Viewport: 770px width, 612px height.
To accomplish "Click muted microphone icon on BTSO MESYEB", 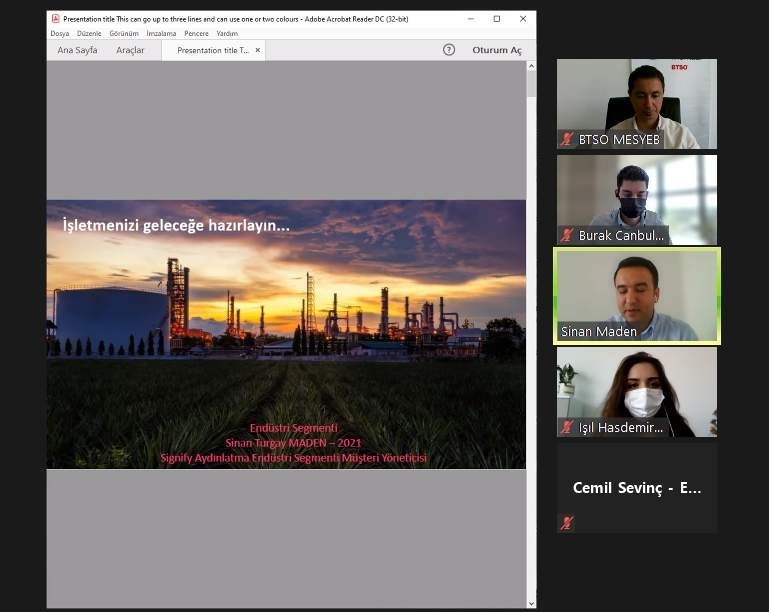I will (567, 139).
